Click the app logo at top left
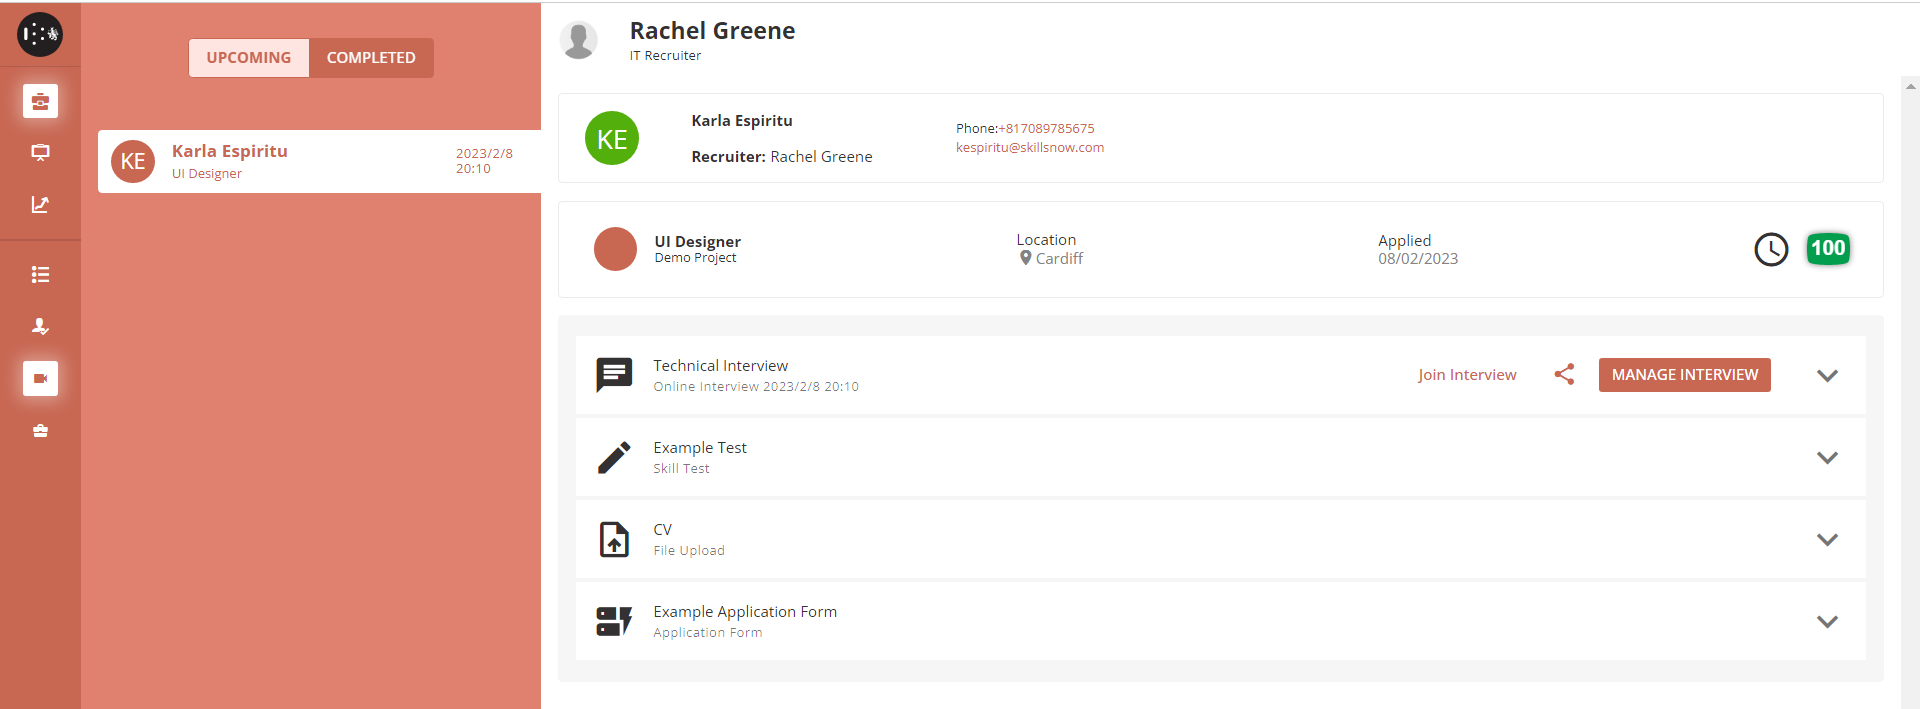This screenshot has height=709, width=1920. click(x=40, y=35)
